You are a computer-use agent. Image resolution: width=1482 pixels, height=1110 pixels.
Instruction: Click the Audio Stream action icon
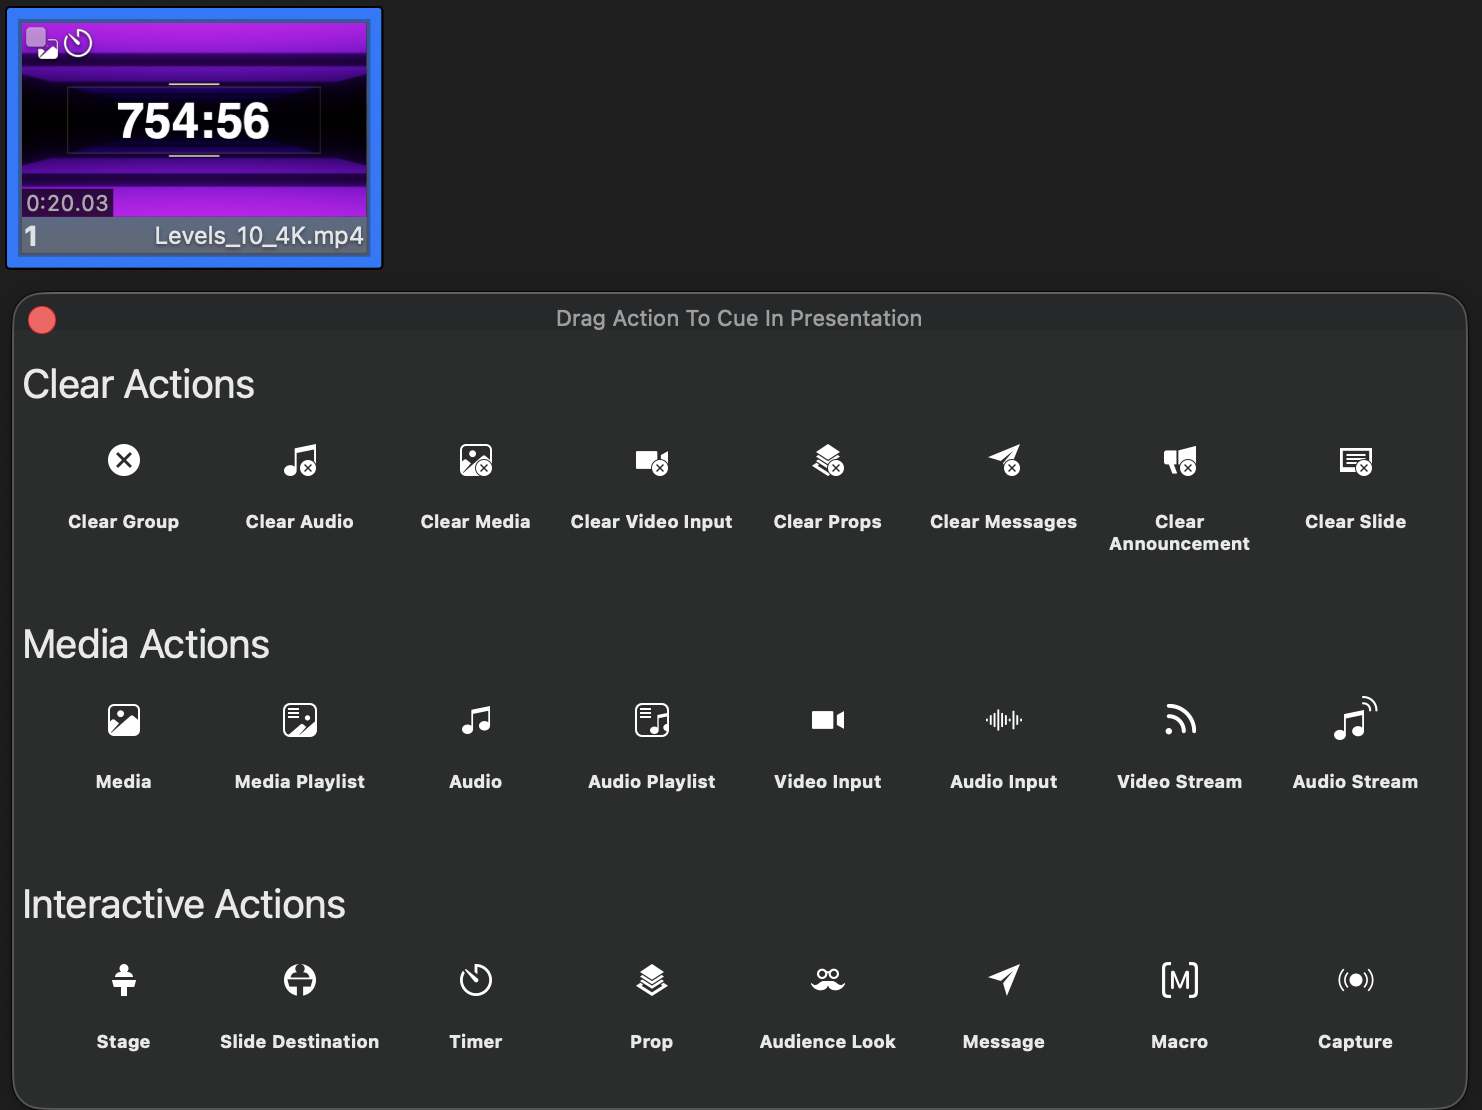coord(1356,720)
